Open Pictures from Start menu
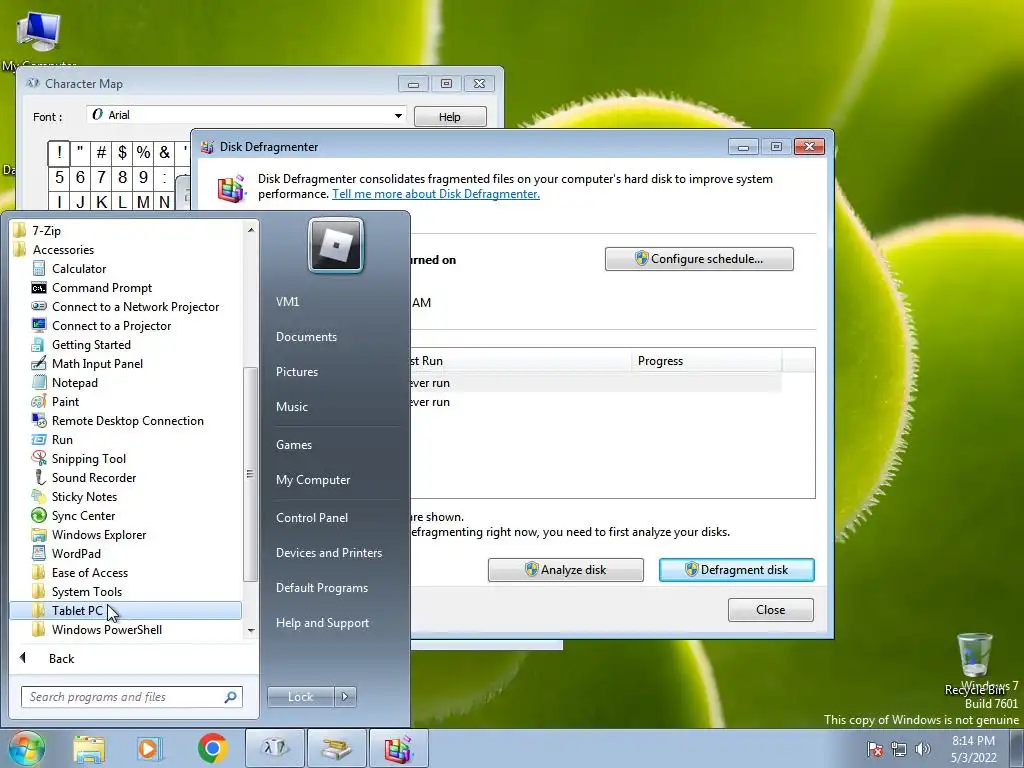The height and width of the screenshot is (768, 1024). pos(296,372)
